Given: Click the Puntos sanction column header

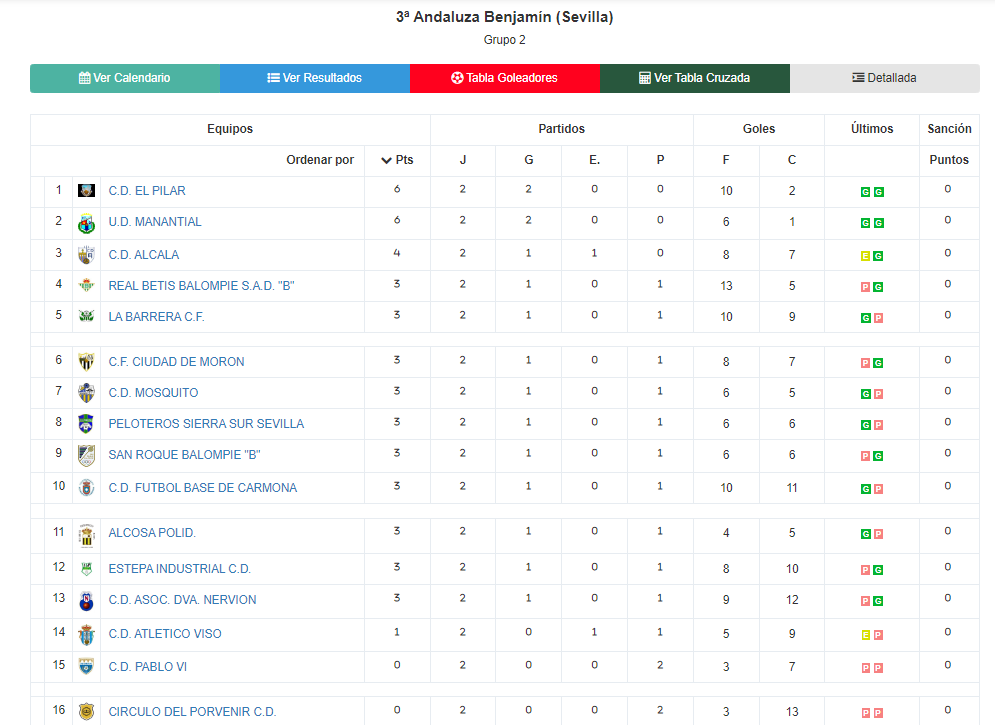Looking at the screenshot, I should [949, 160].
